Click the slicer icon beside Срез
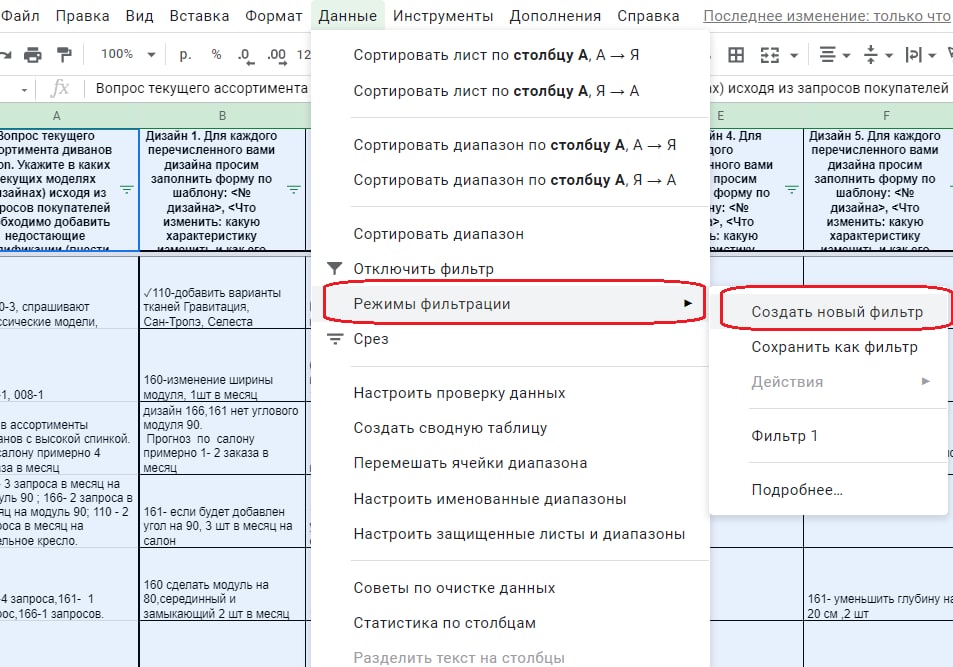953x667 pixels. (x=335, y=339)
